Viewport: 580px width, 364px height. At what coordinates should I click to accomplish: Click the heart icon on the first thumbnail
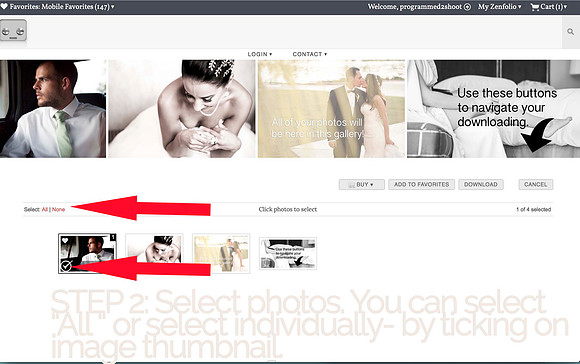65,240
